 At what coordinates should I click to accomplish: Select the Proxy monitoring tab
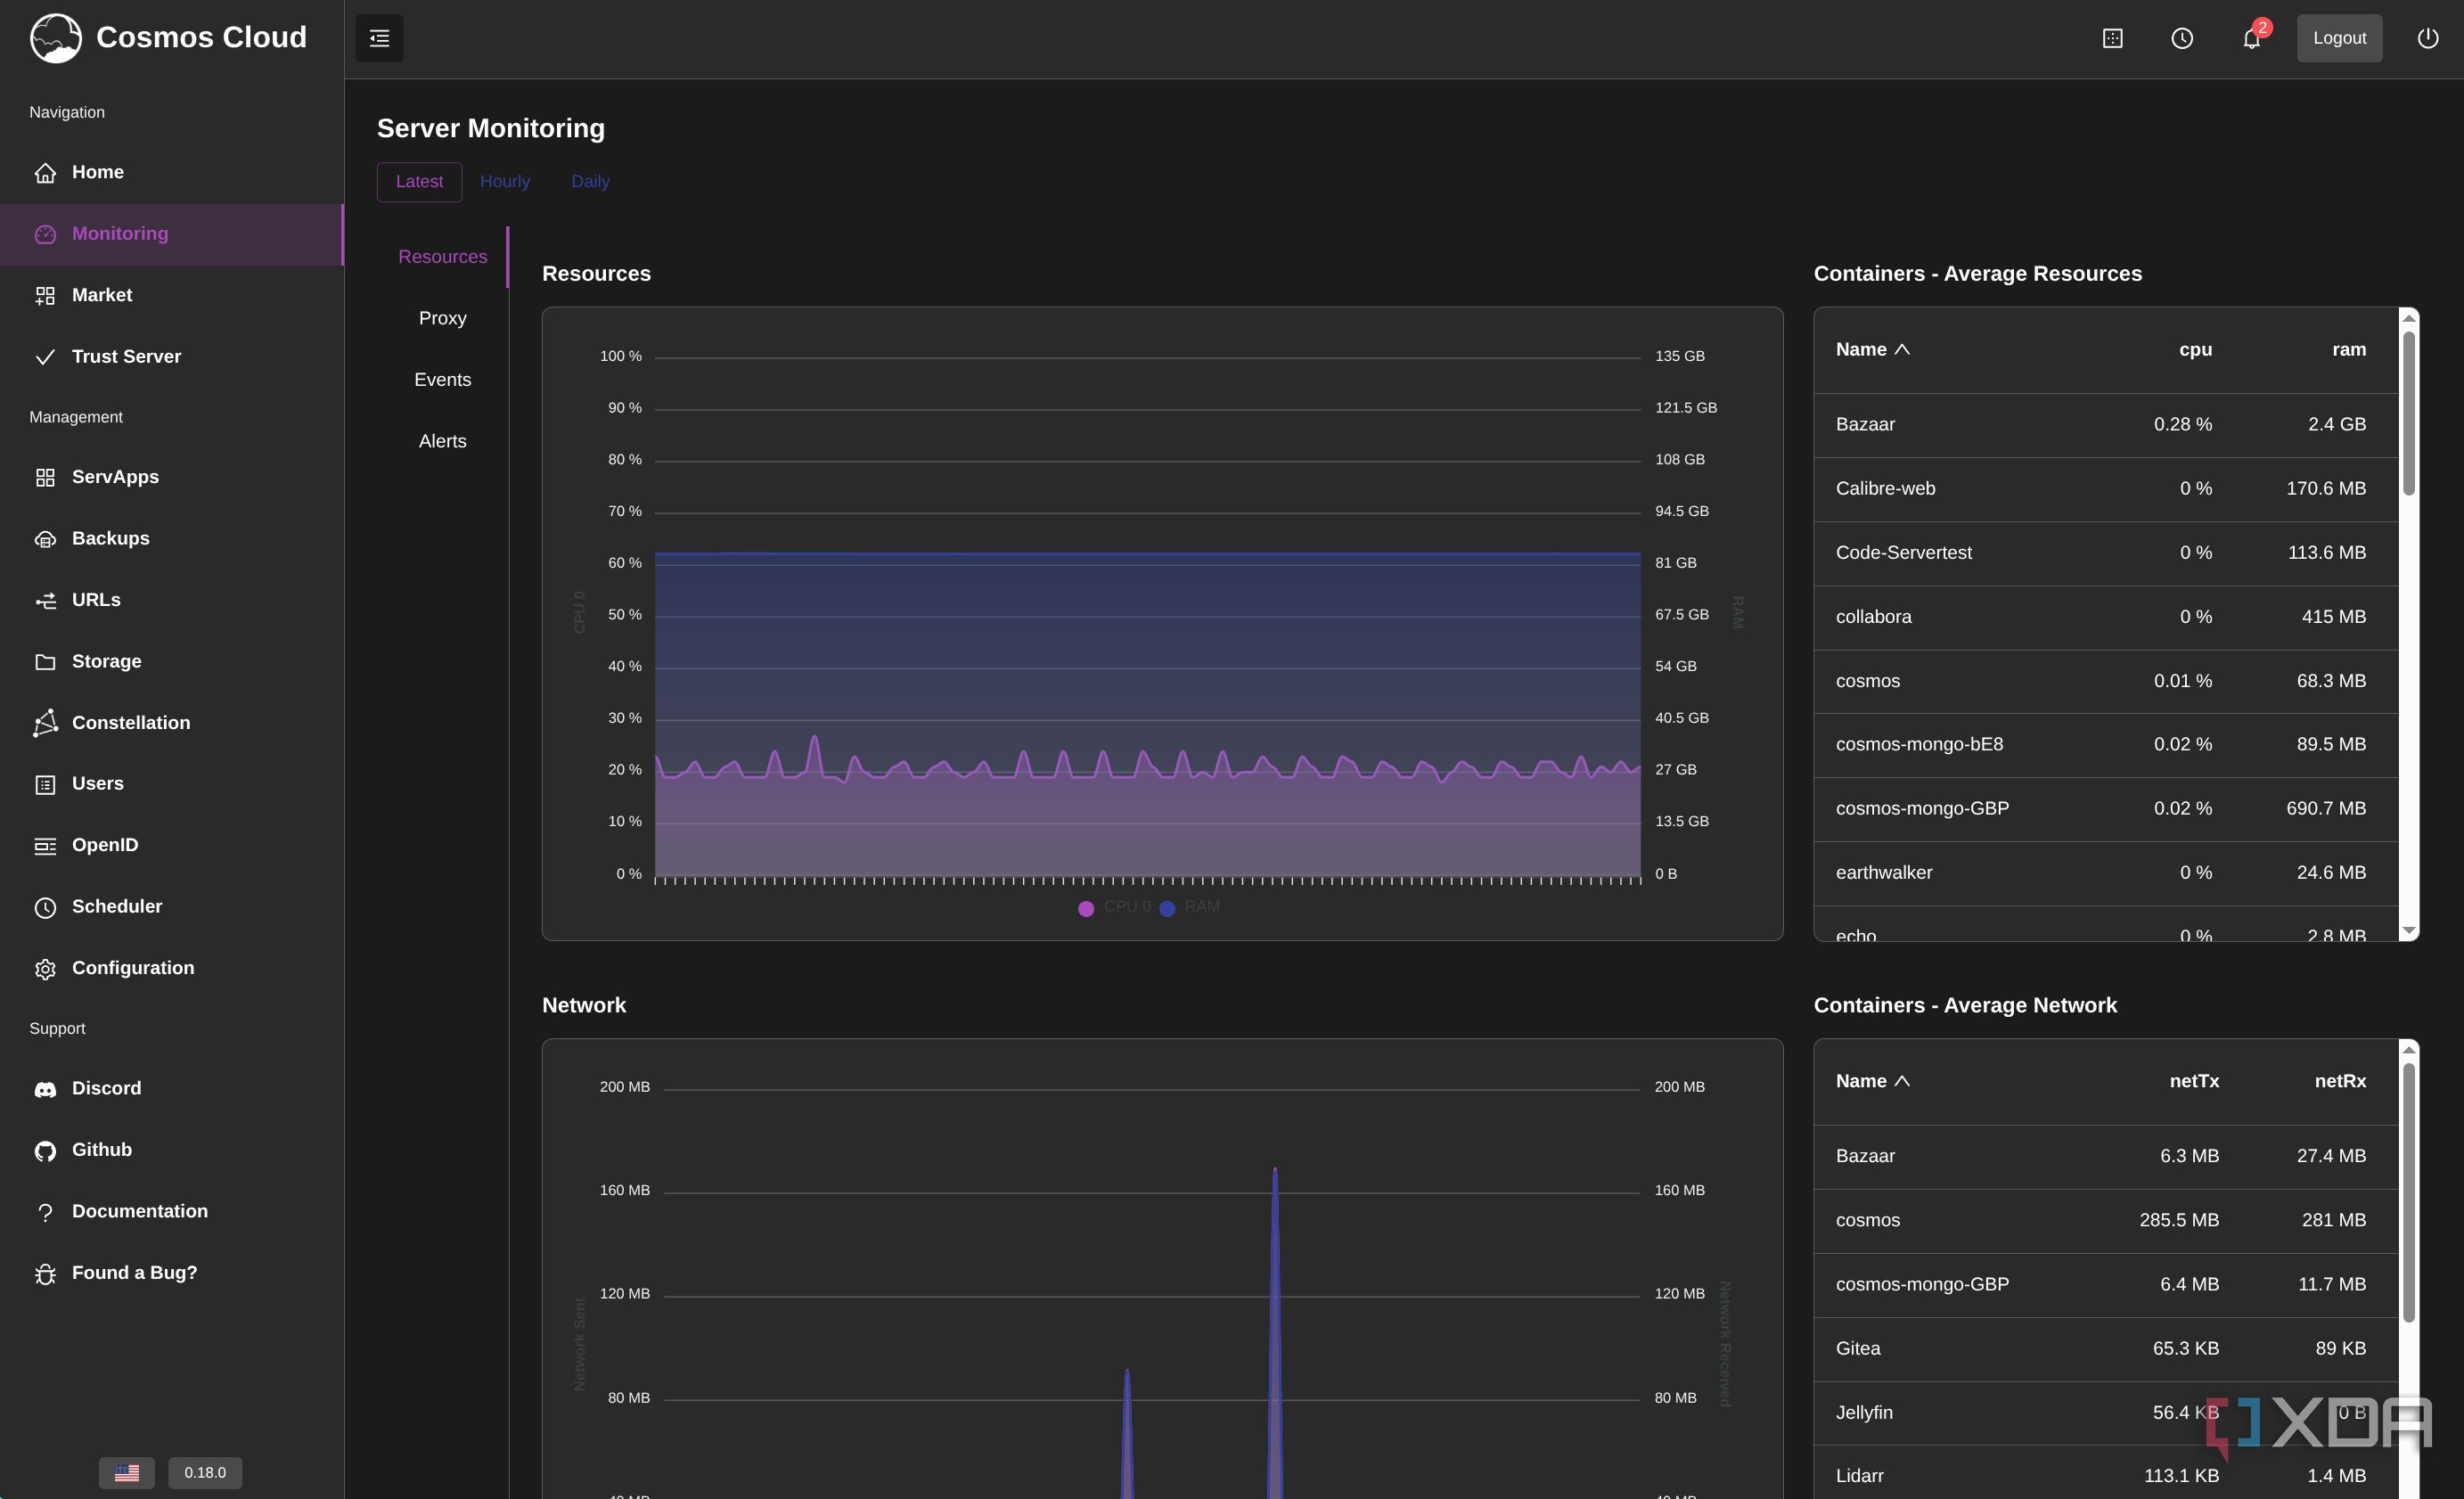(442, 318)
